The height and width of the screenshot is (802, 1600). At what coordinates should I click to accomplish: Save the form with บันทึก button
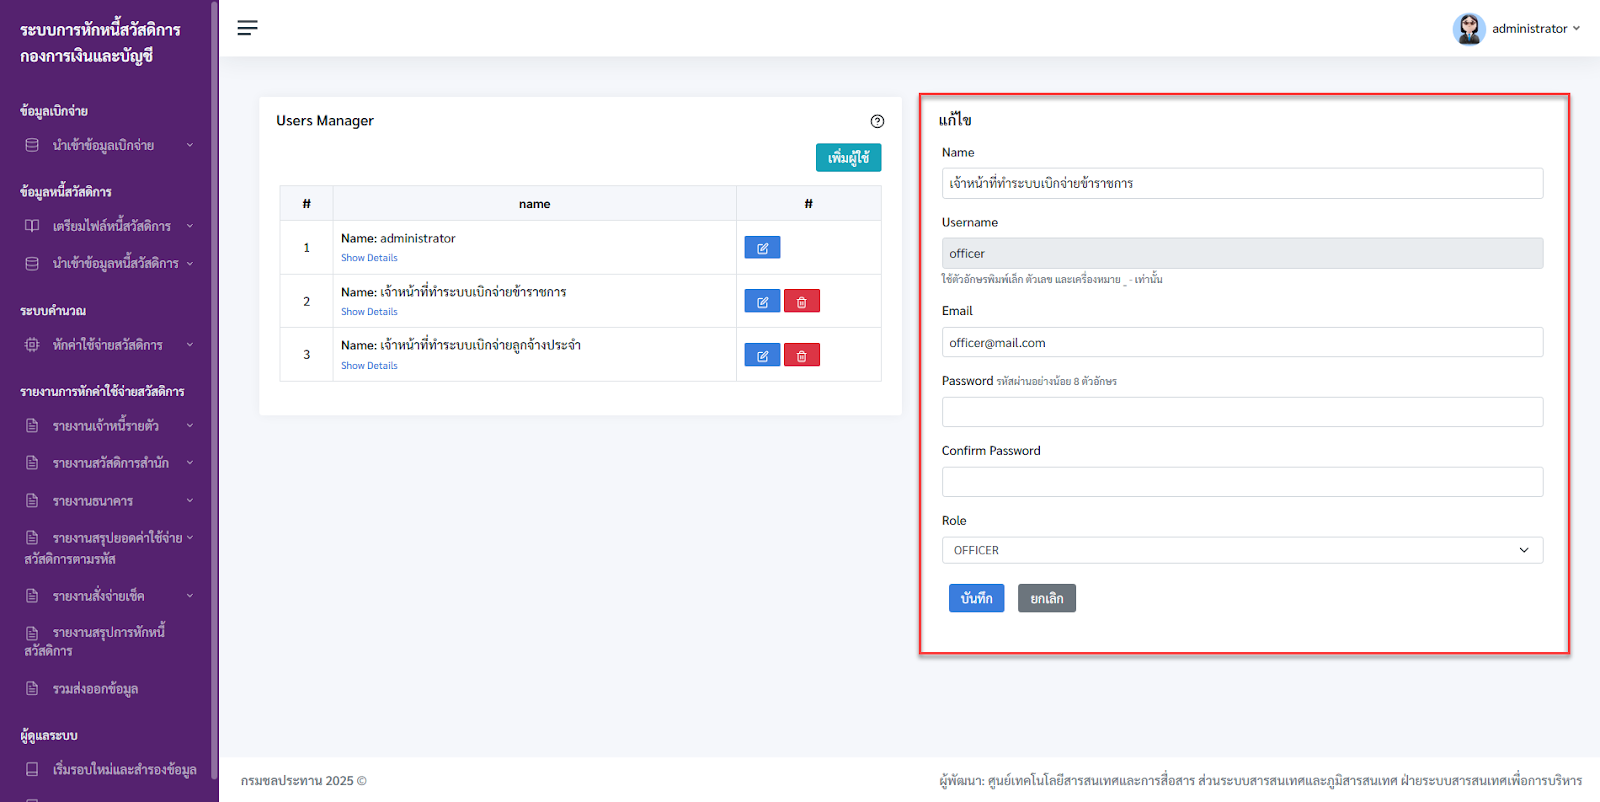click(x=976, y=598)
